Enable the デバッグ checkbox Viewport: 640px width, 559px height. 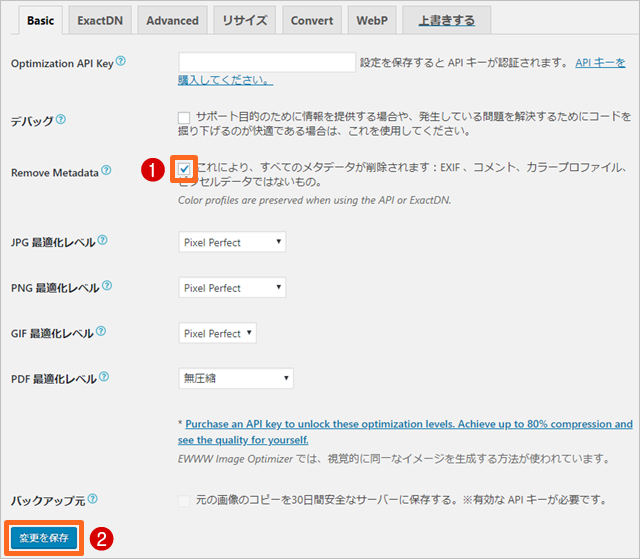(x=184, y=117)
